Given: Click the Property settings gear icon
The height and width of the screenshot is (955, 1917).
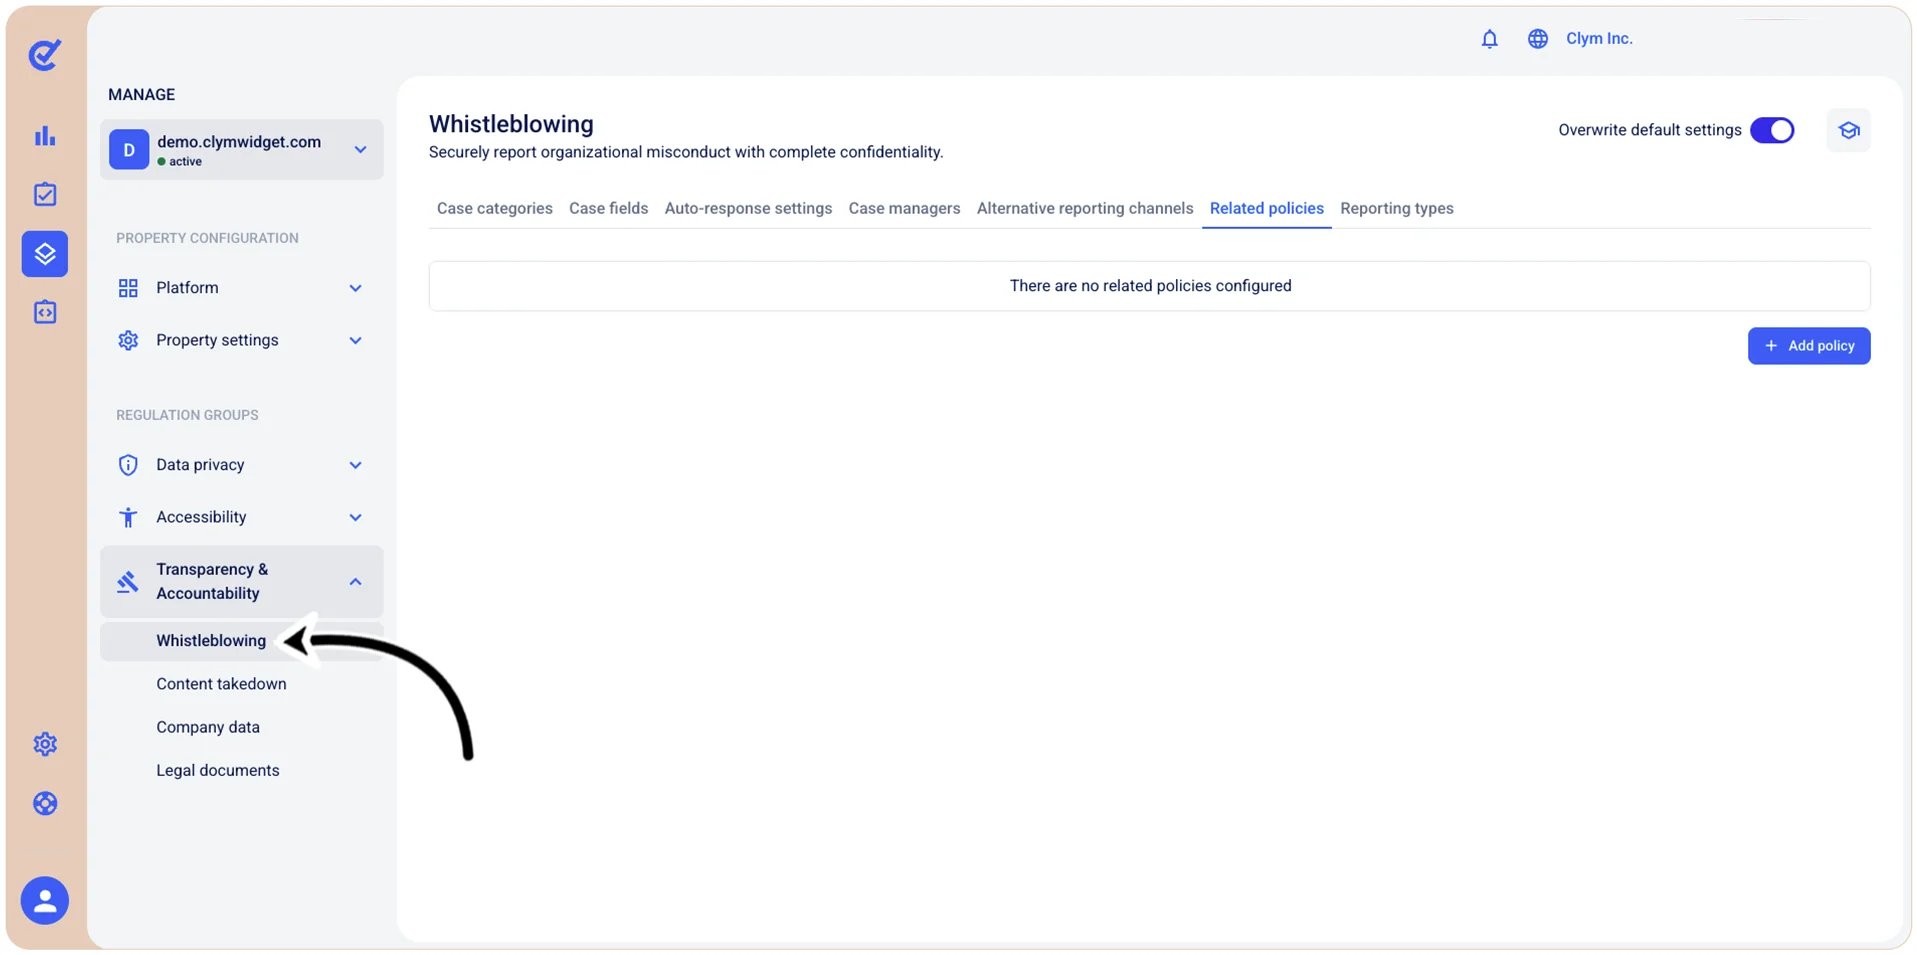Looking at the screenshot, I should click(x=128, y=340).
